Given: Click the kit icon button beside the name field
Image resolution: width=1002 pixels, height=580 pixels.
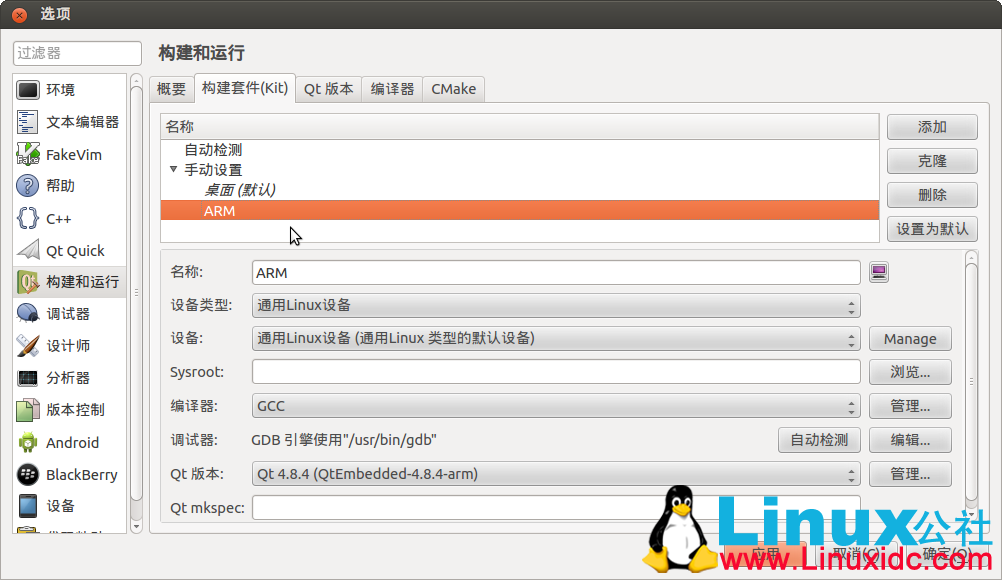Looking at the screenshot, I should click(x=878, y=272).
